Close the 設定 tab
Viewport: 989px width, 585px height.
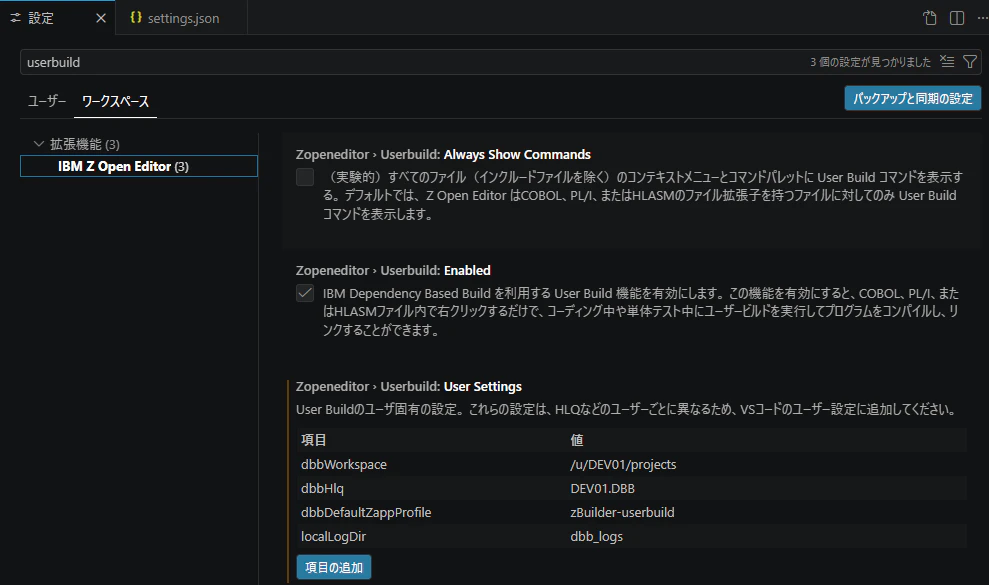point(100,18)
